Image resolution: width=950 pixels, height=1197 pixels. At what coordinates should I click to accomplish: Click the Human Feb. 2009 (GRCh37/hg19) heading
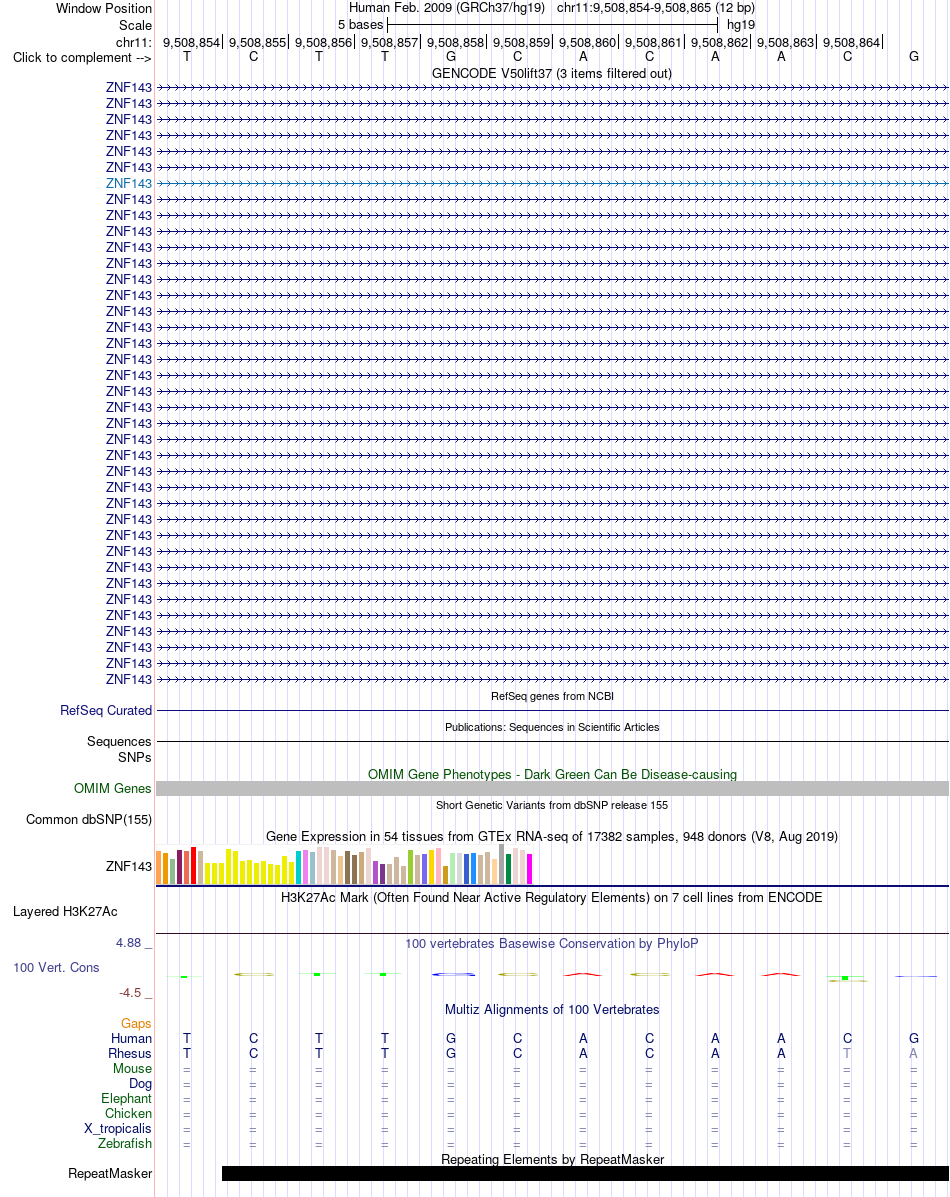(x=447, y=8)
